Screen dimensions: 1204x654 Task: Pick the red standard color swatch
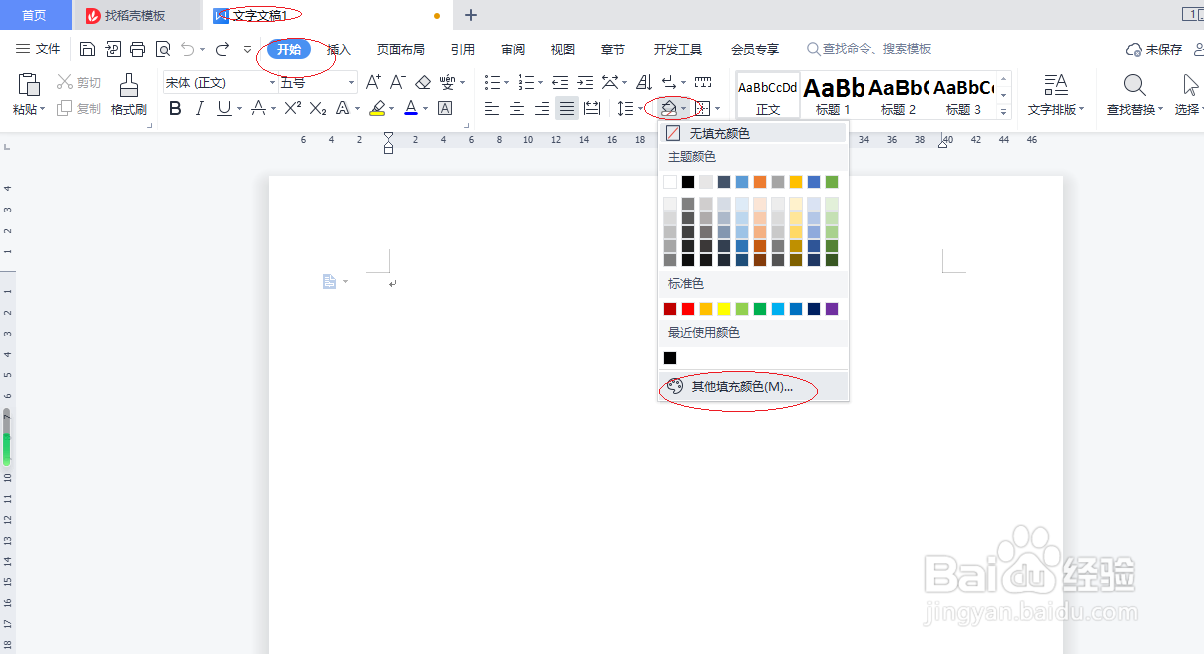[x=688, y=308]
